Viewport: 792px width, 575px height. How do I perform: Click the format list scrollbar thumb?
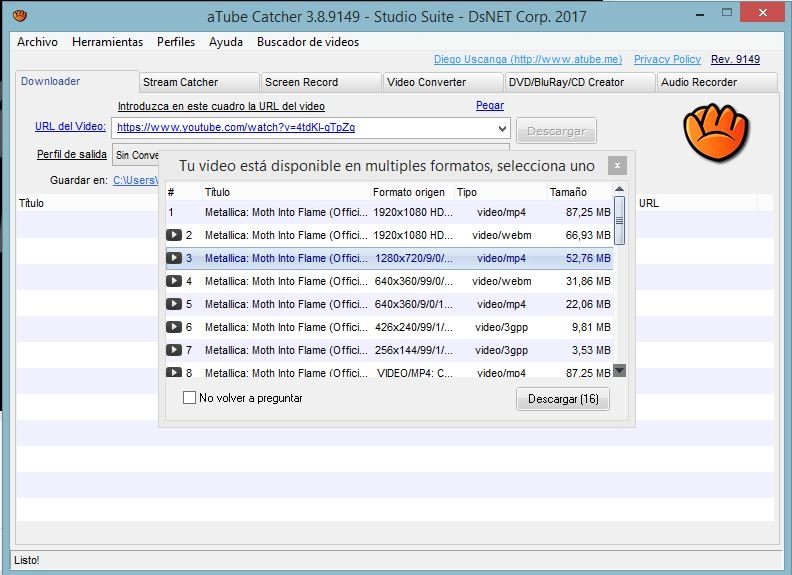[x=620, y=220]
